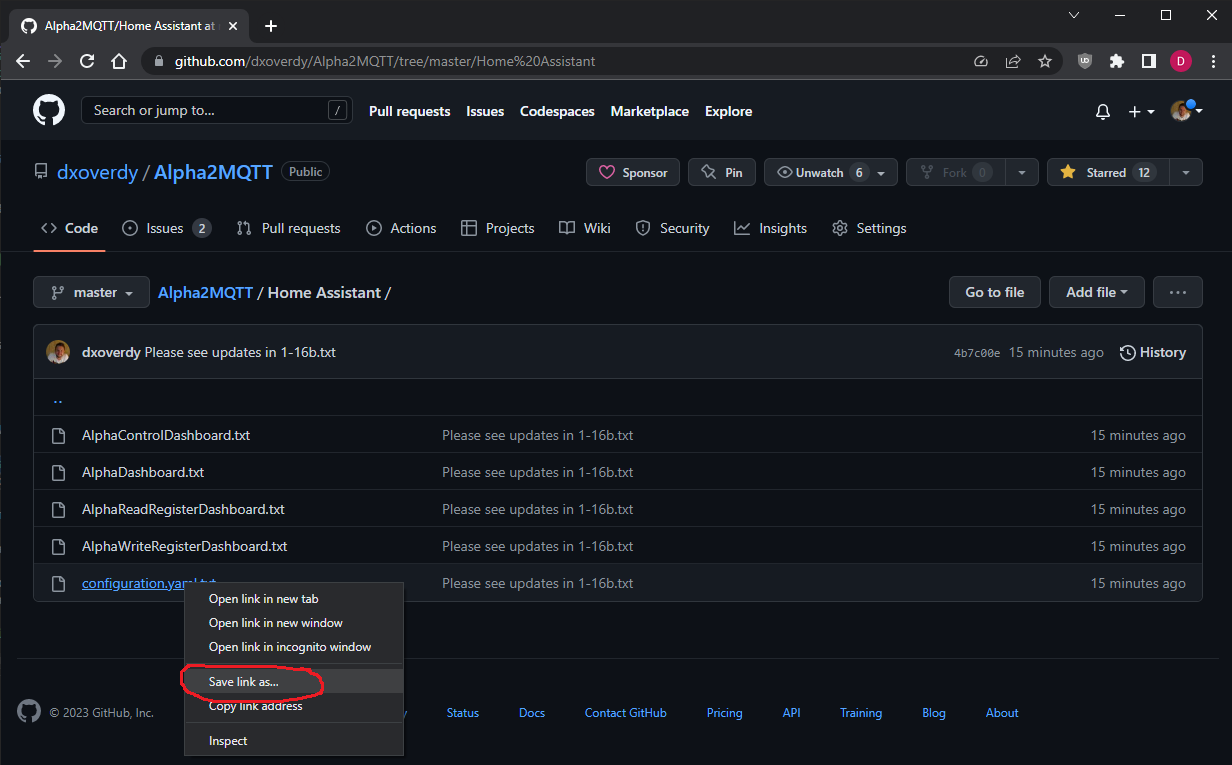Bookmark this page with the star icon
The width and height of the screenshot is (1232, 765).
pos(1045,61)
